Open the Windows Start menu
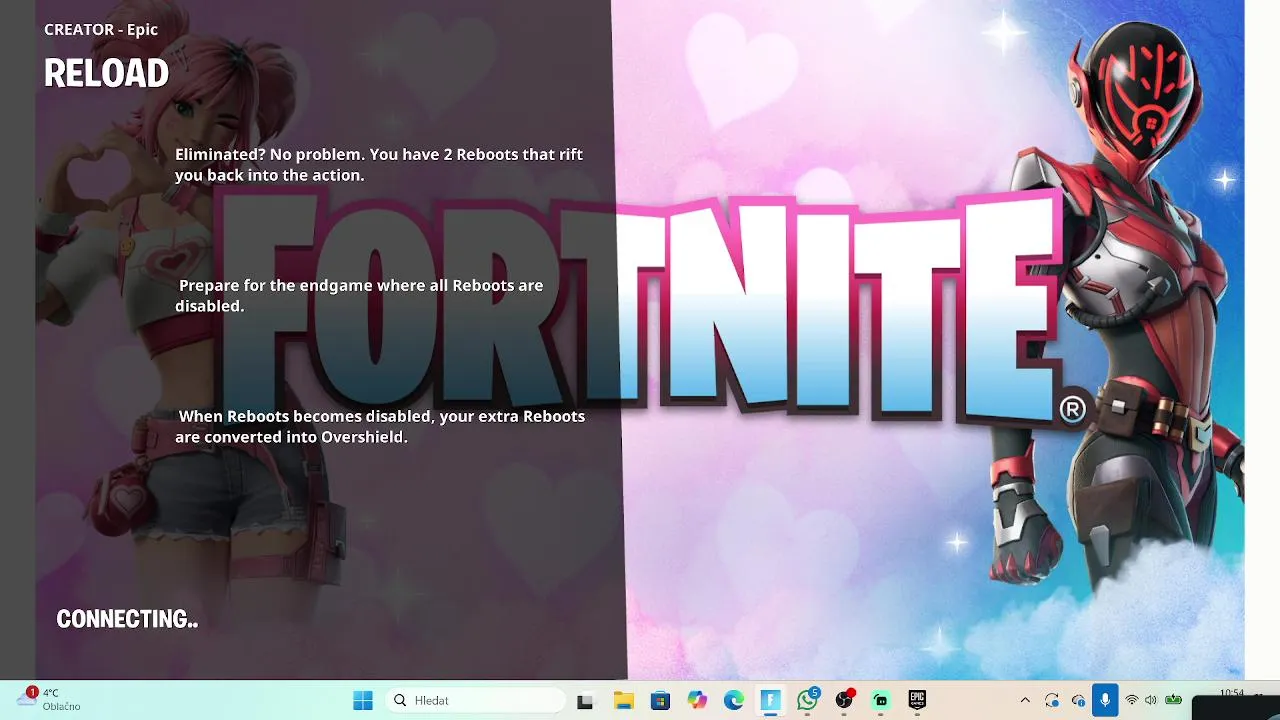The width and height of the screenshot is (1280, 720). coord(363,700)
